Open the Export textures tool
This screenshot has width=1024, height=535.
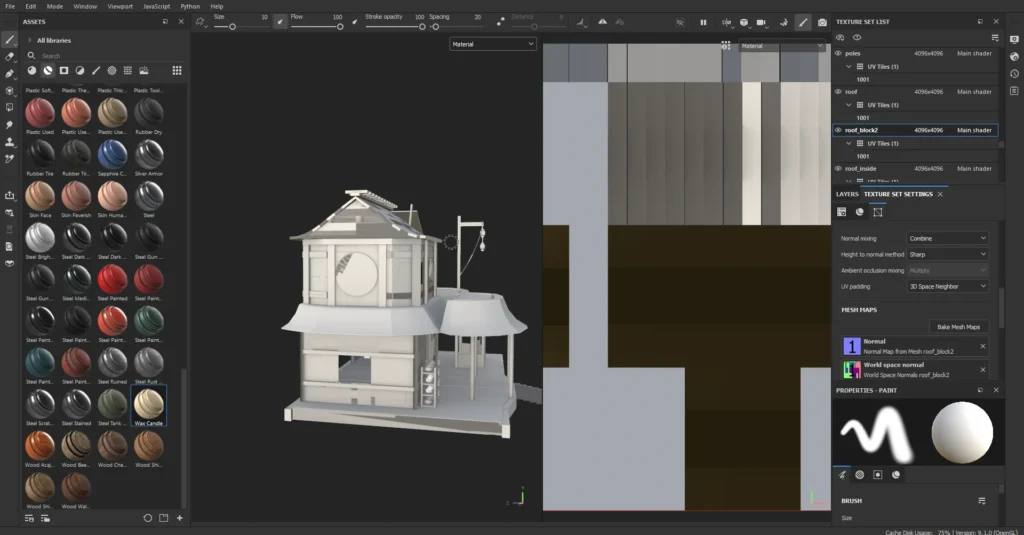pos(10,195)
